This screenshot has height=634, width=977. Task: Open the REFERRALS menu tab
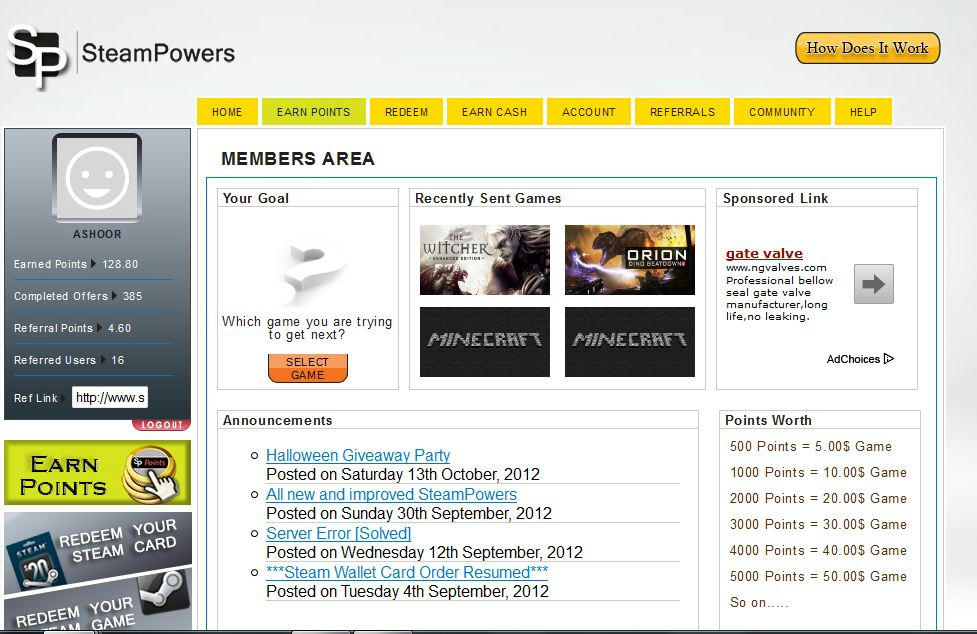(x=682, y=112)
